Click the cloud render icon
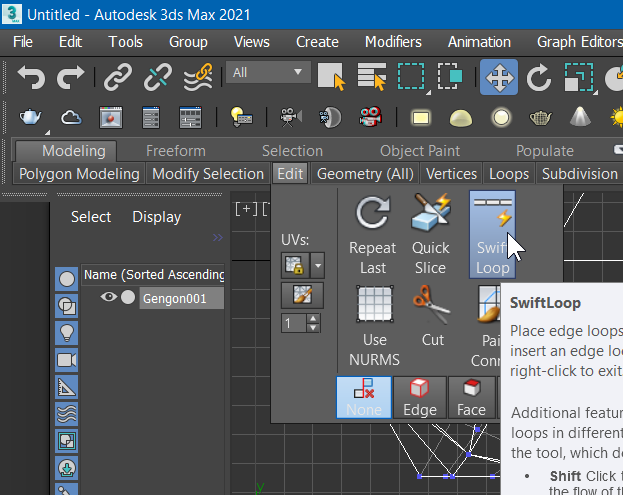 [71, 118]
